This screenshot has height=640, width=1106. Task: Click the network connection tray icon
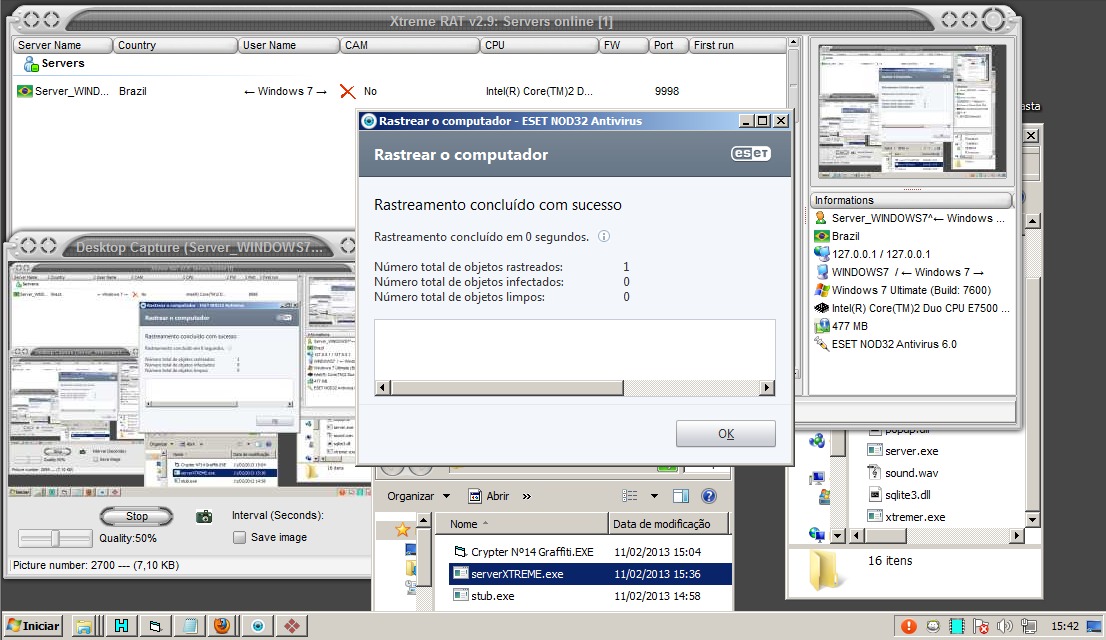tap(1029, 626)
